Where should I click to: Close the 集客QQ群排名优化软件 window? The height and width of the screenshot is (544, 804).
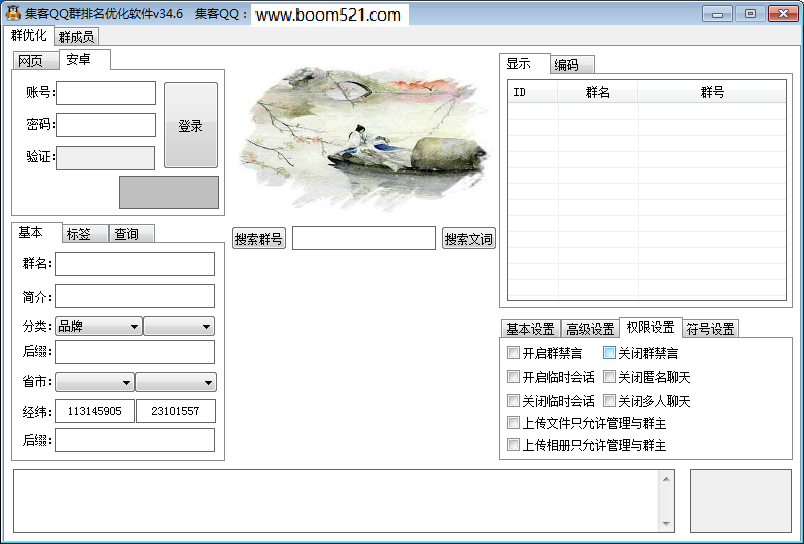point(783,14)
